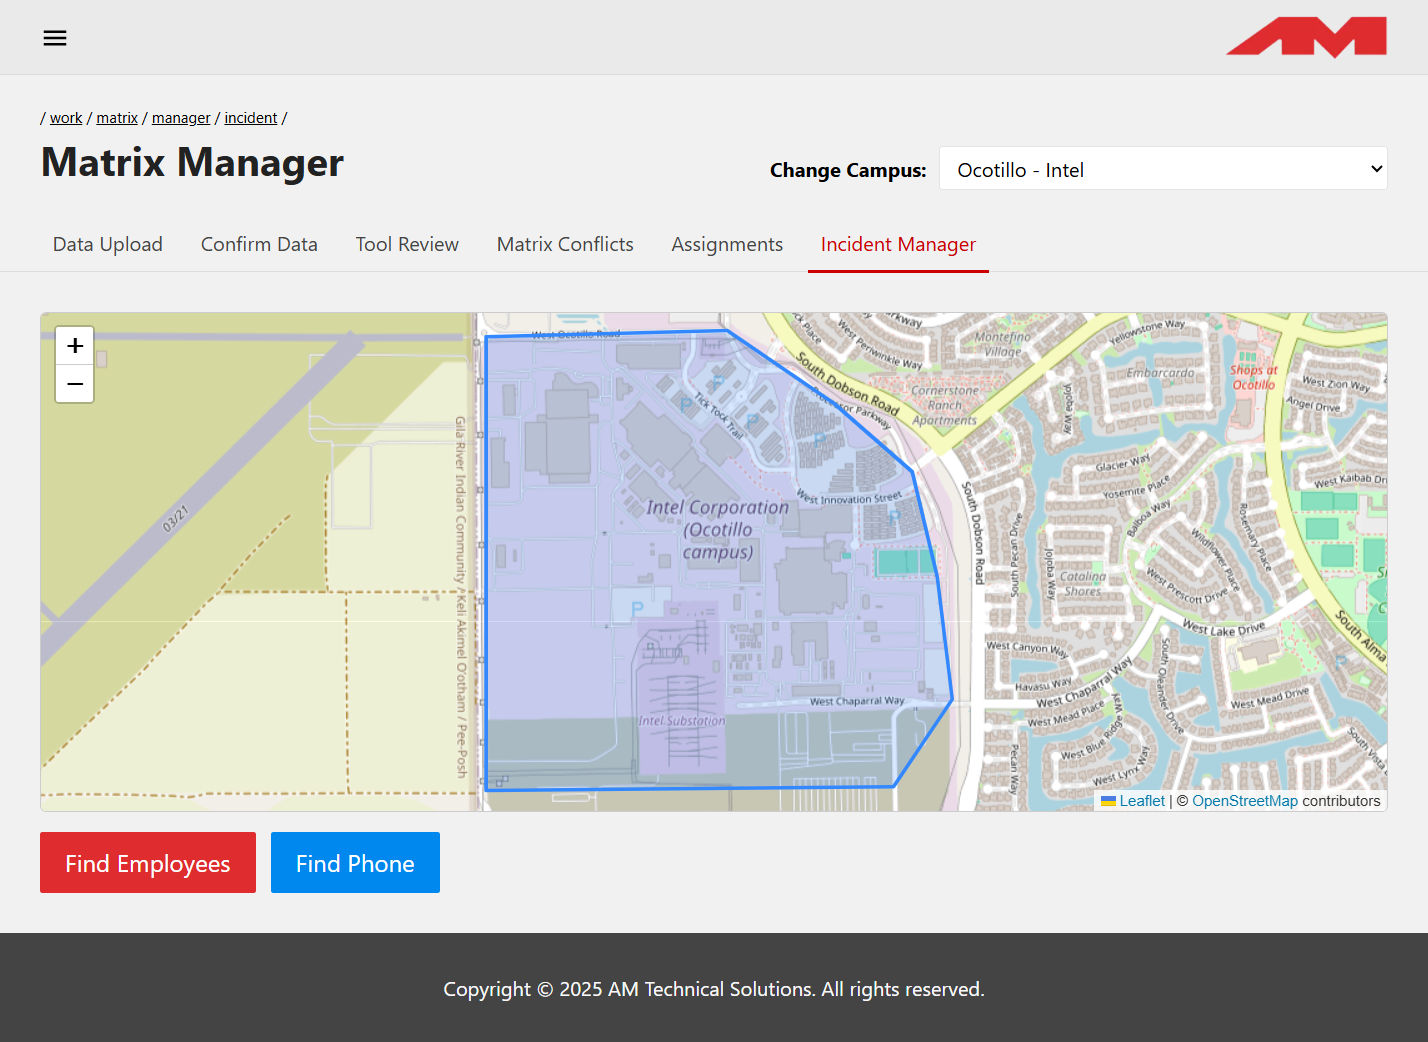Select the Incident Manager tab

(x=898, y=244)
